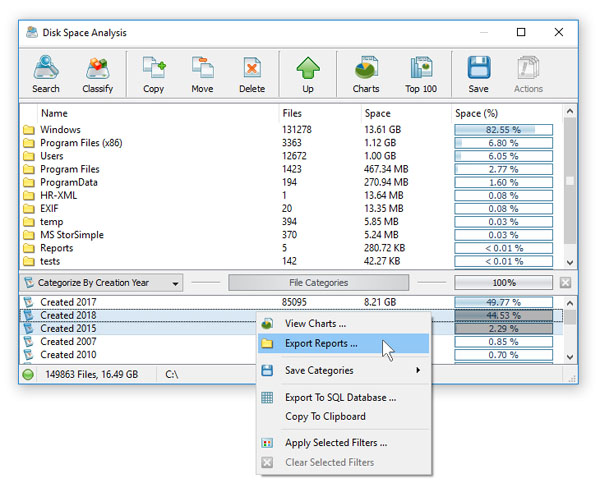Click folder list scroll up arrow
Screen dimensions: 600x483
tap(570, 111)
